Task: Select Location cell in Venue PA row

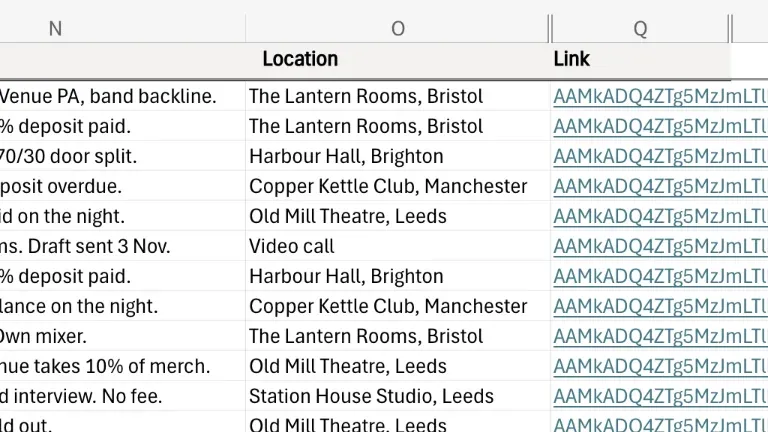Action: click(397, 96)
